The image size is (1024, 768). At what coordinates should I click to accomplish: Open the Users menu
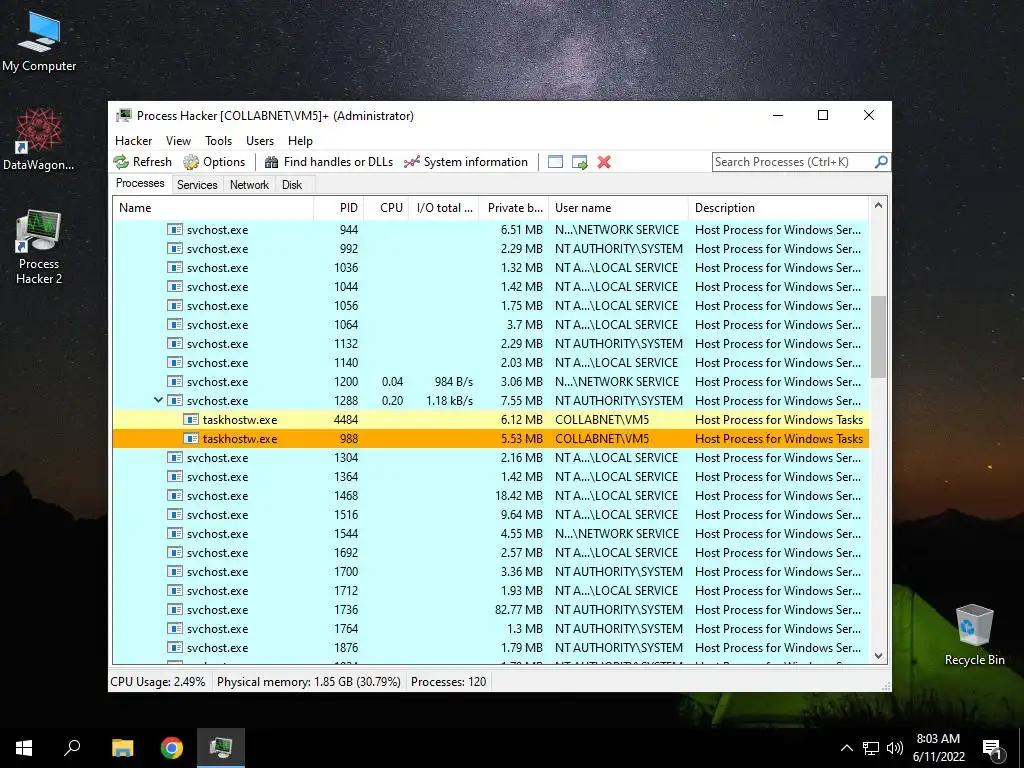pyautogui.click(x=260, y=140)
